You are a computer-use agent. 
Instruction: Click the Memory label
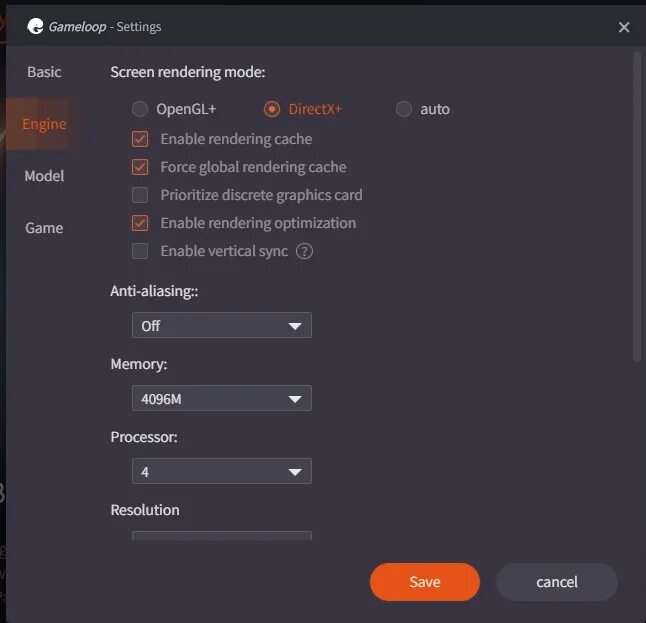coord(139,364)
